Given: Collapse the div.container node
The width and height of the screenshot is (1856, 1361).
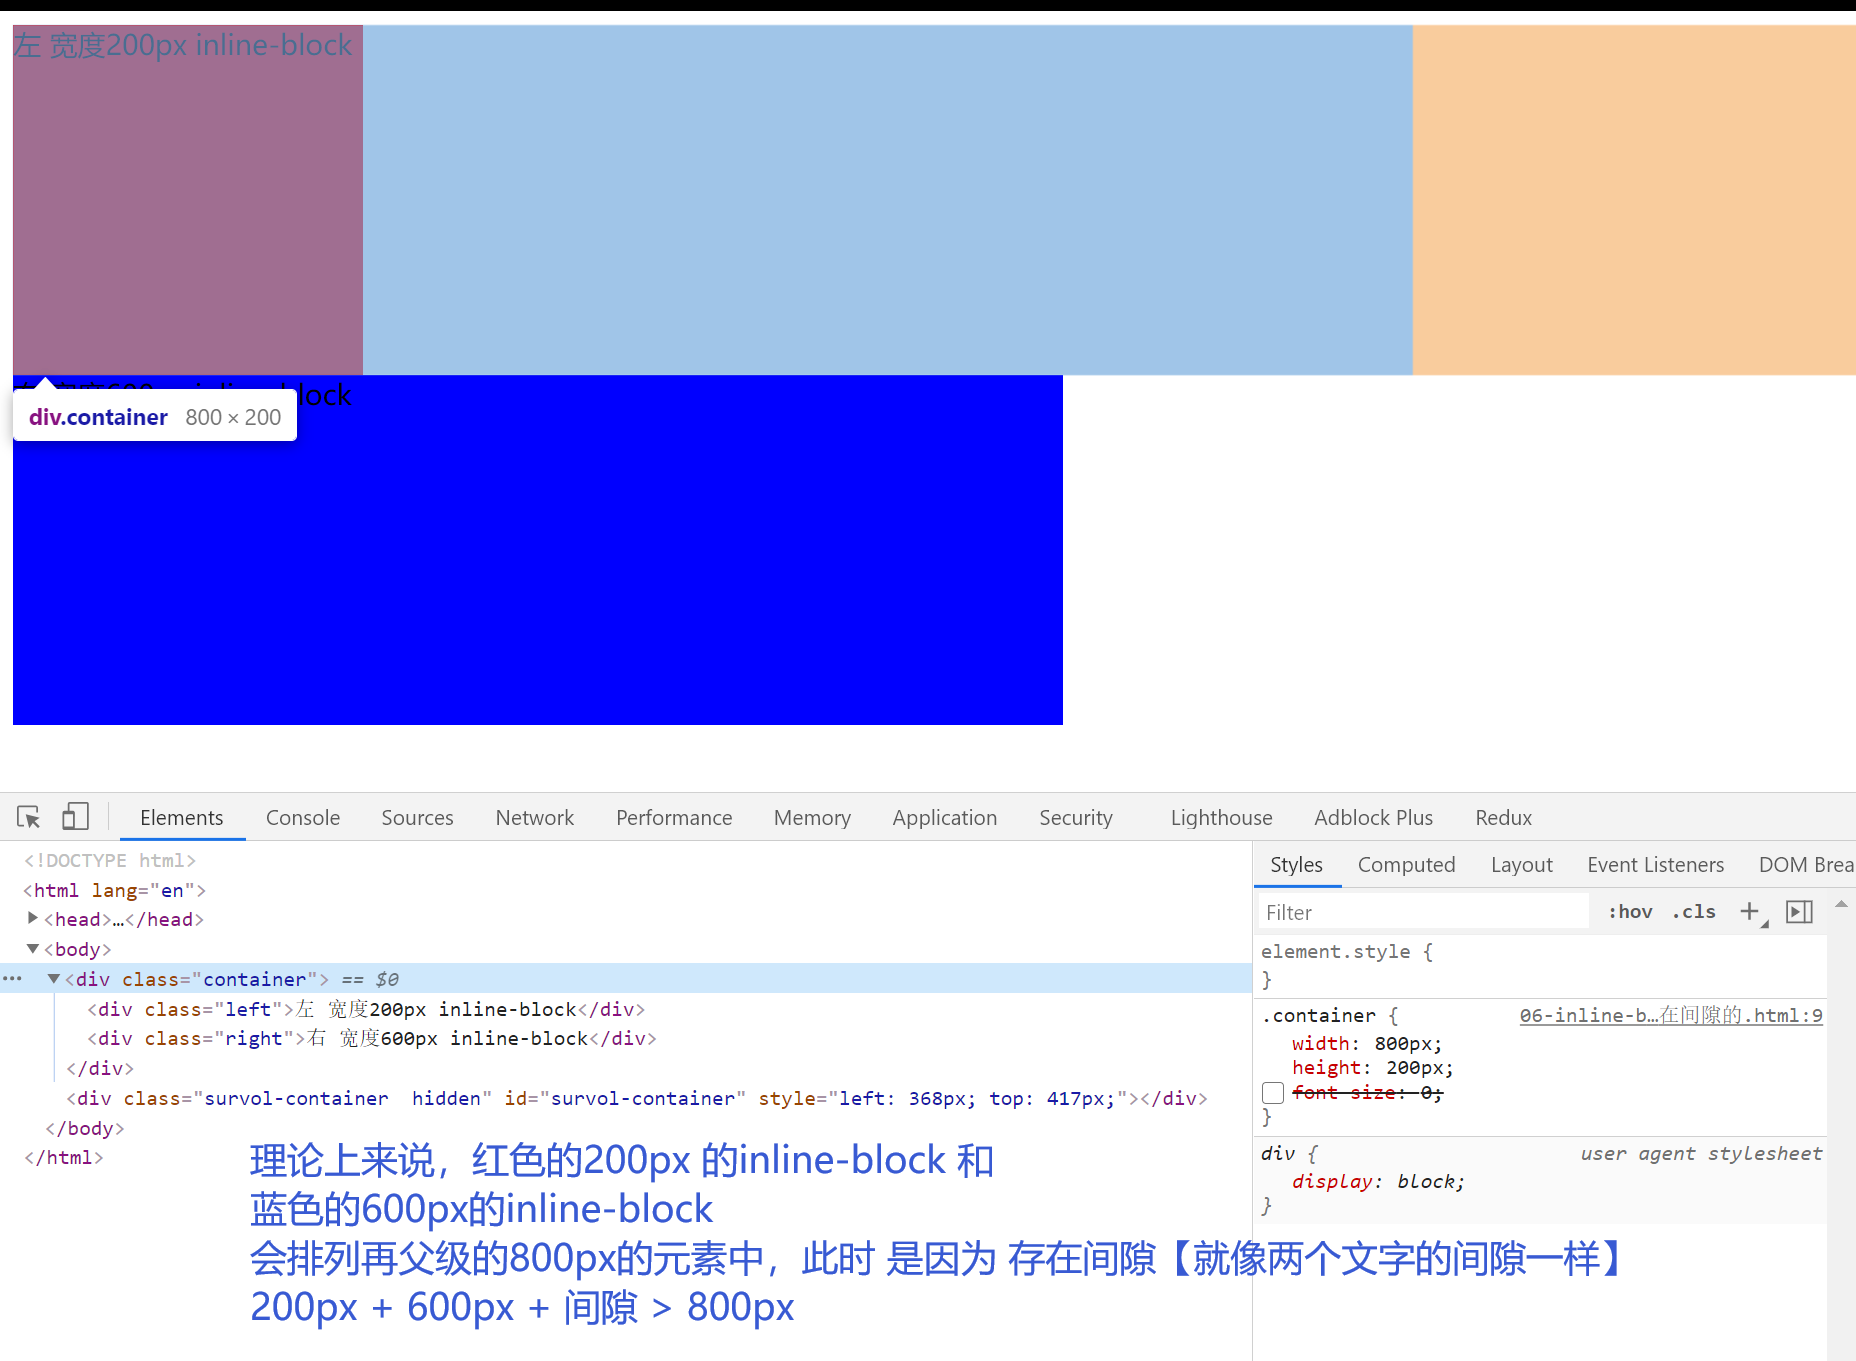Looking at the screenshot, I should (x=53, y=979).
